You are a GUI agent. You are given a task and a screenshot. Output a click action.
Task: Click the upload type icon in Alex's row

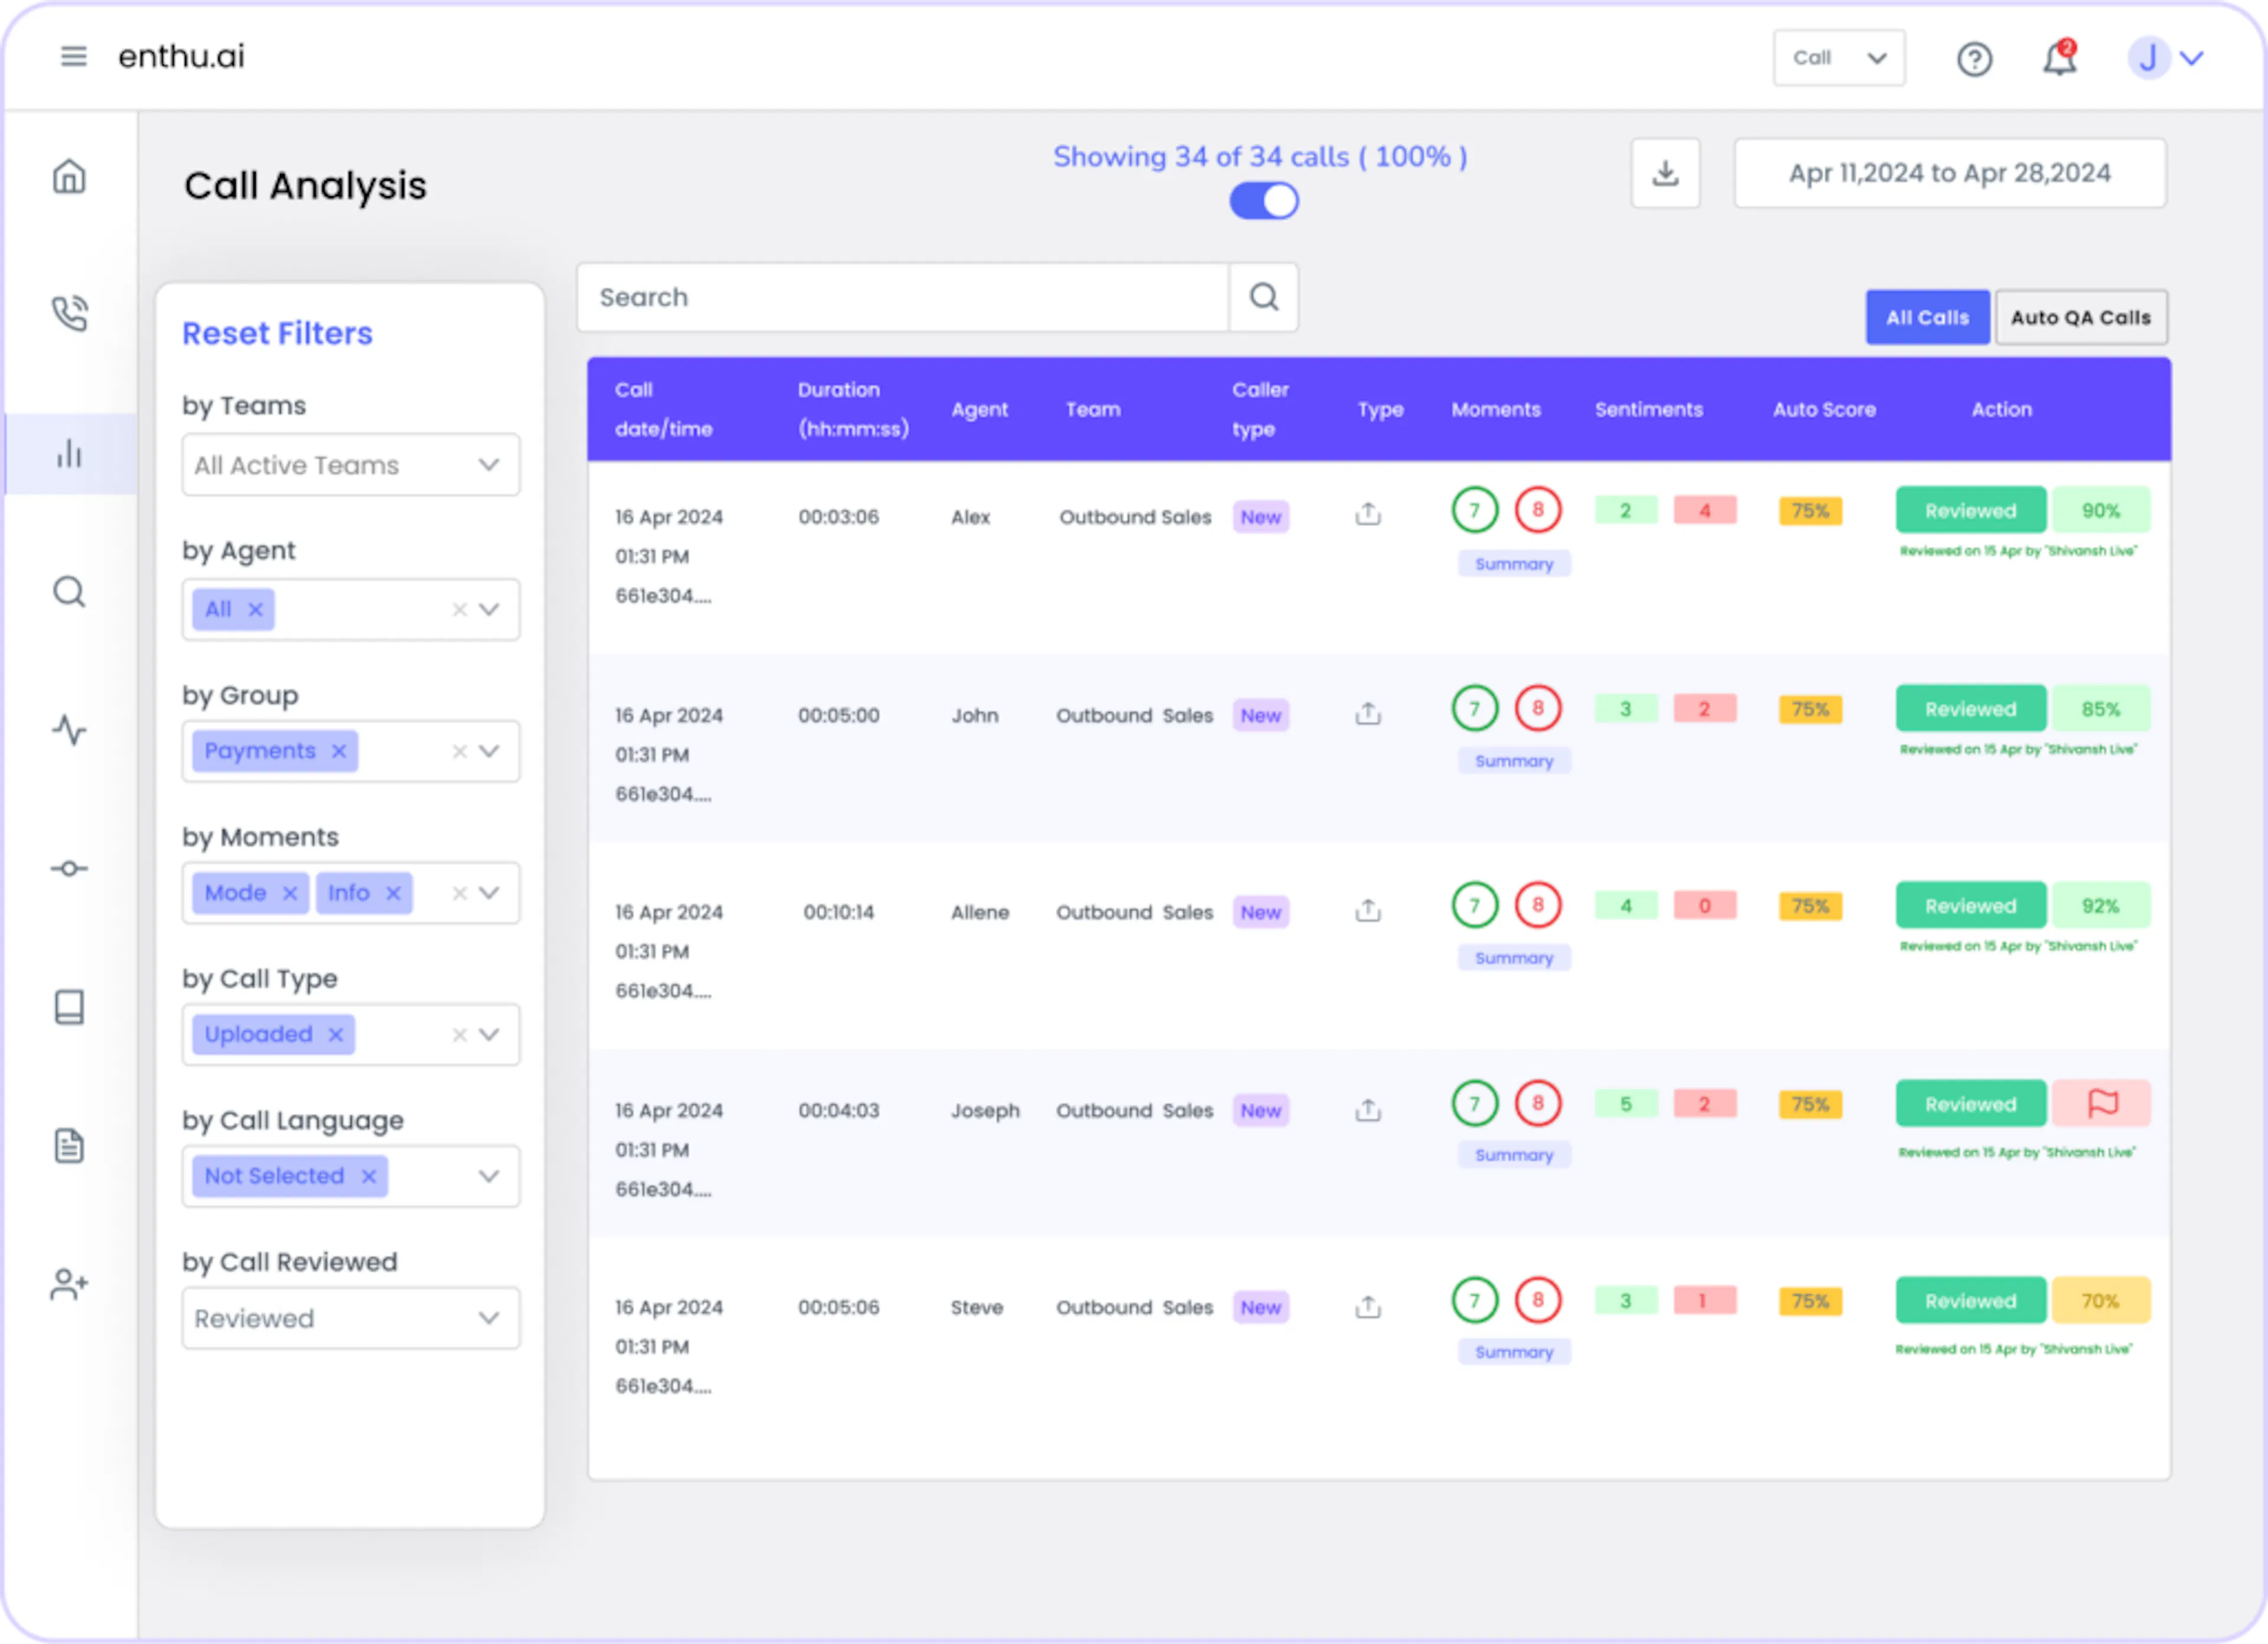1368,514
